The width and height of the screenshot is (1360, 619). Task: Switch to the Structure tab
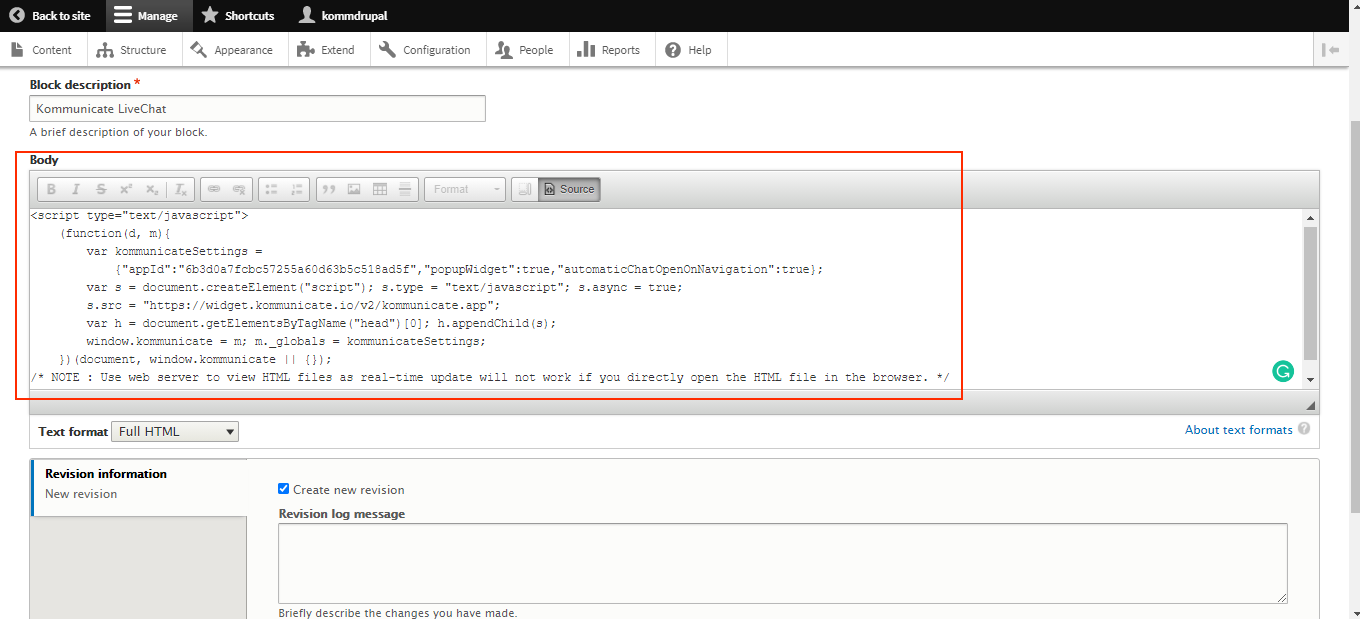click(x=133, y=48)
